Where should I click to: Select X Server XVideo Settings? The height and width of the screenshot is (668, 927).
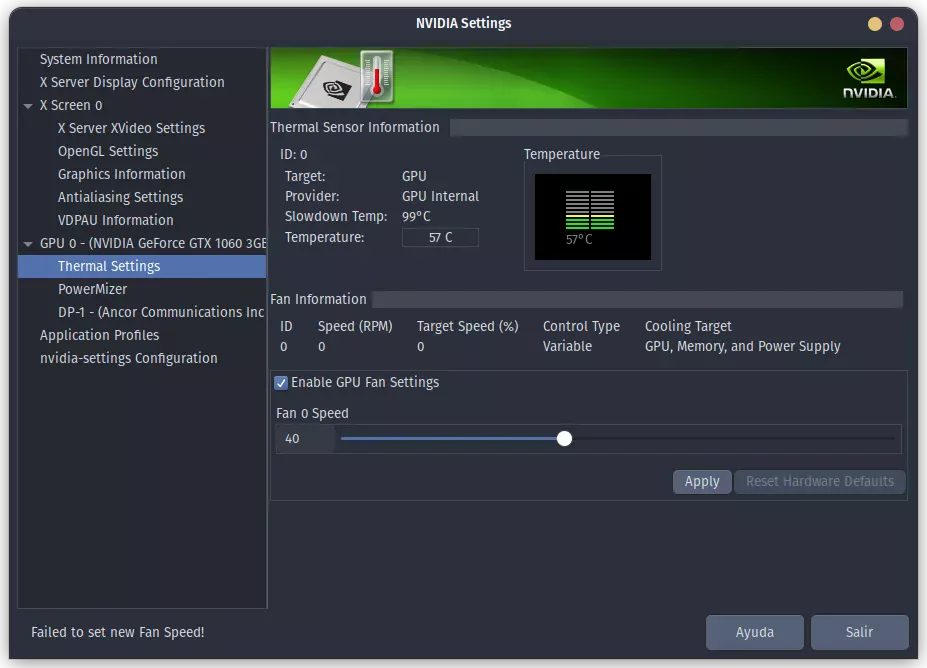pyautogui.click(x=132, y=128)
